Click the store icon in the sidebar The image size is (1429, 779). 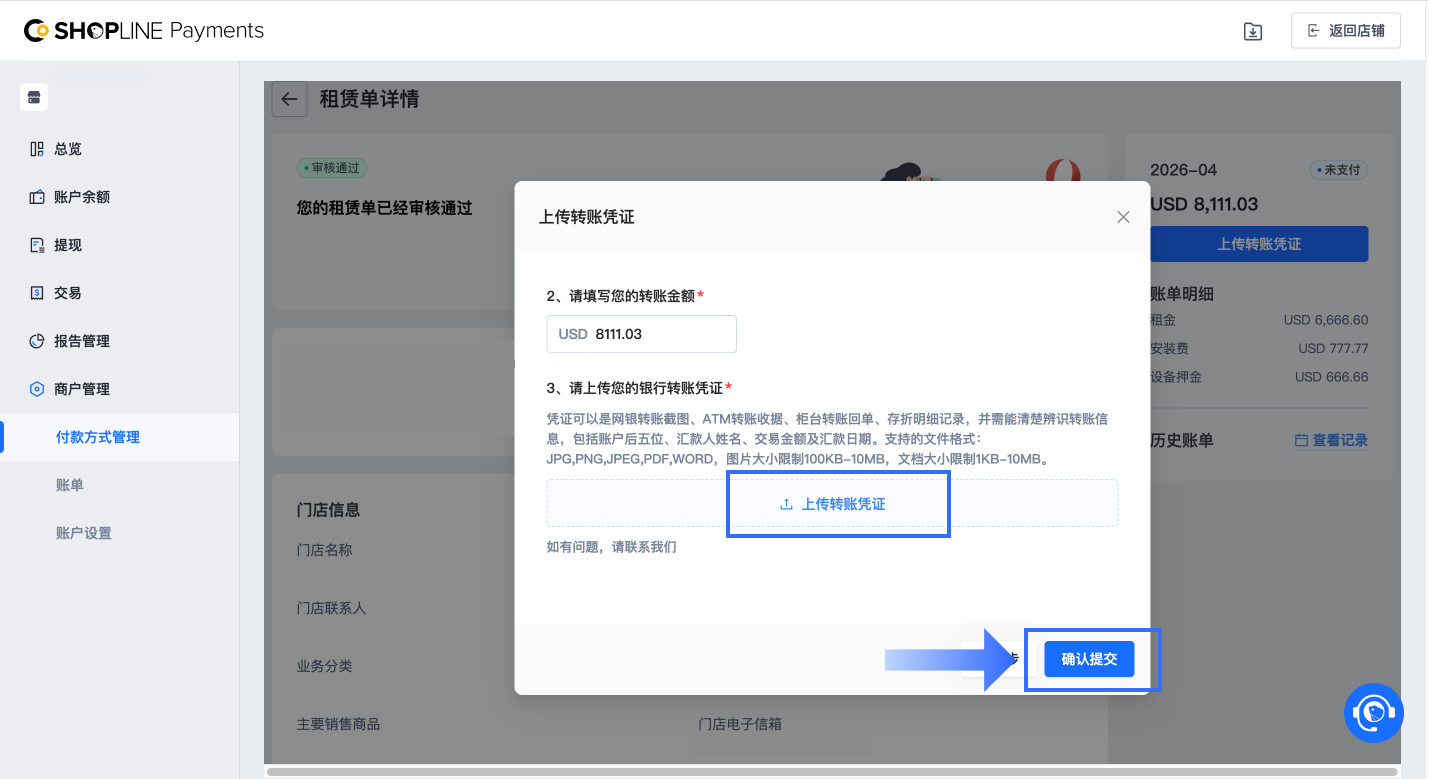point(34,97)
